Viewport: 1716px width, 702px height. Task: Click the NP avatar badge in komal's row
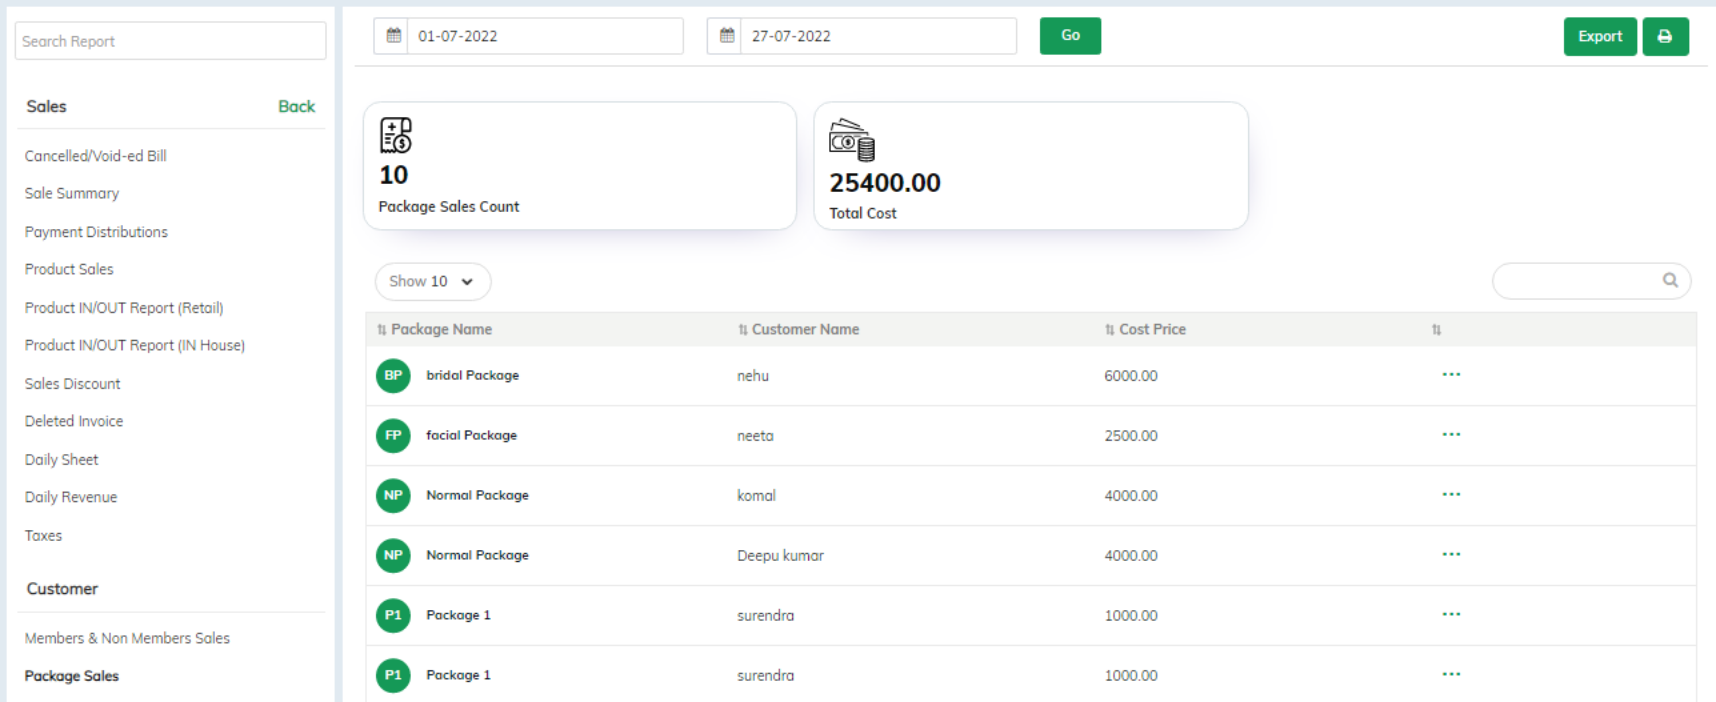click(393, 496)
